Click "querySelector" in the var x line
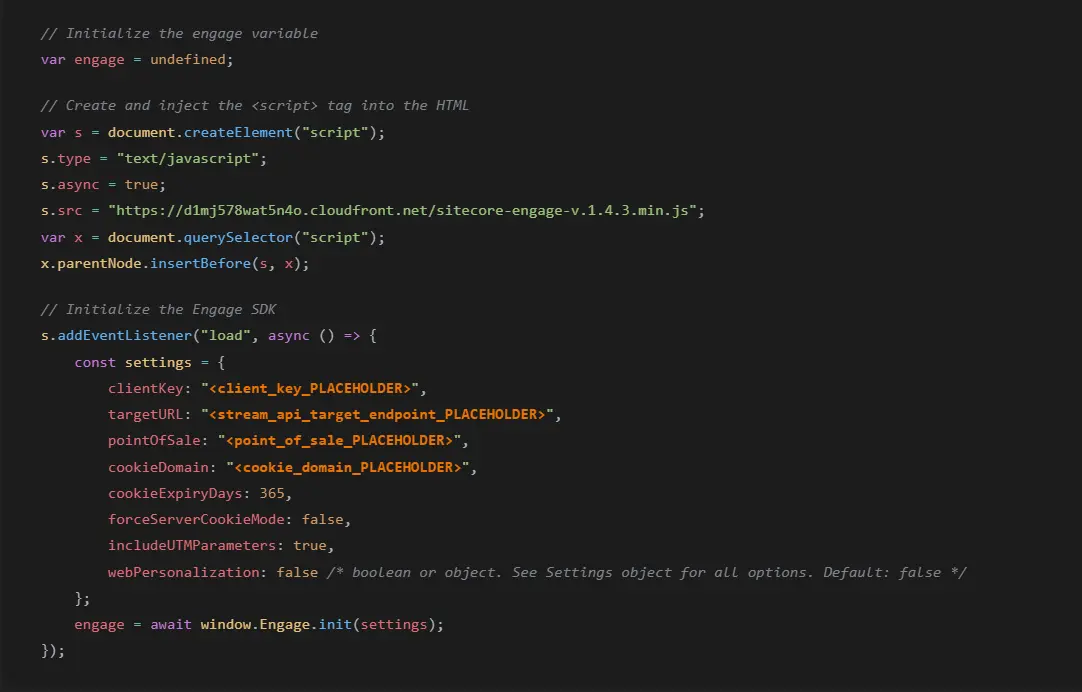This screenshot has height=692, width=1082. pyautogui.click(x=238, y=237)
